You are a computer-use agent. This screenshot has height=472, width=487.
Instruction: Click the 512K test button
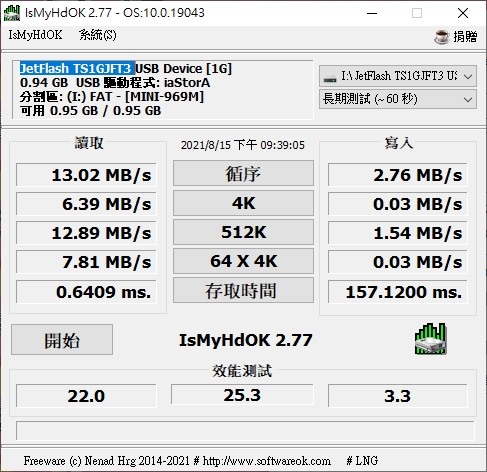pos(243,232)
